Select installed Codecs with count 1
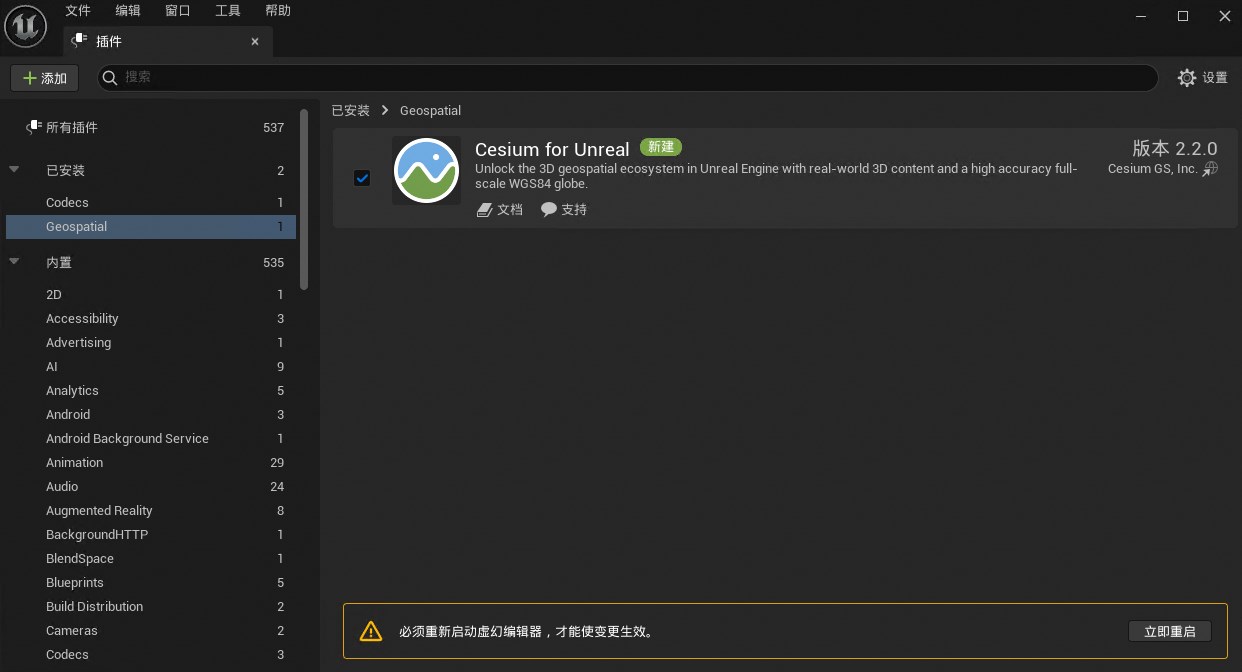Image resolution: width=1242 pixels, height=672 pixels. pos(153,202)
